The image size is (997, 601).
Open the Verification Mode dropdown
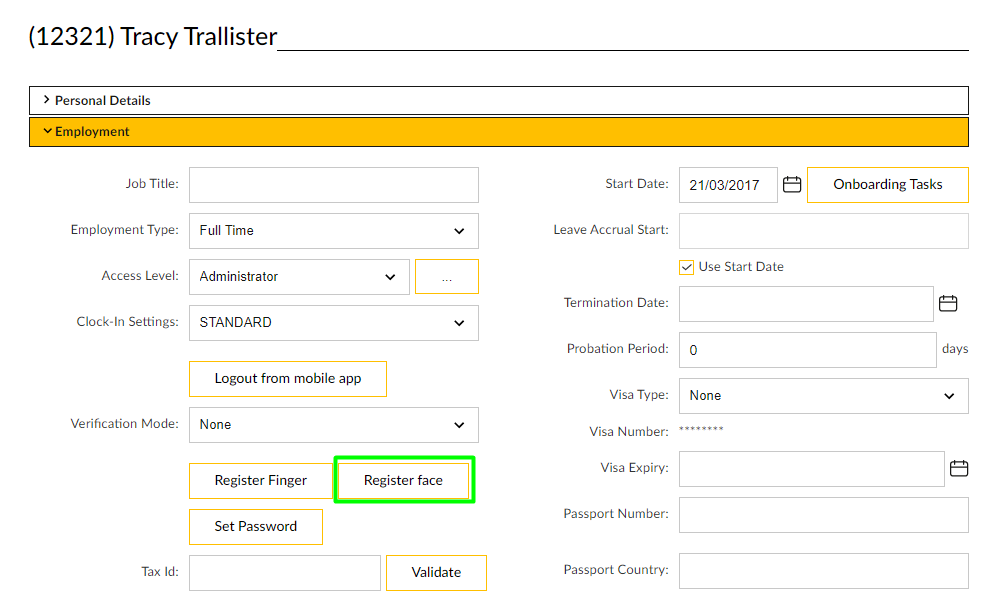pyautogui.click(x=334, y=425)
